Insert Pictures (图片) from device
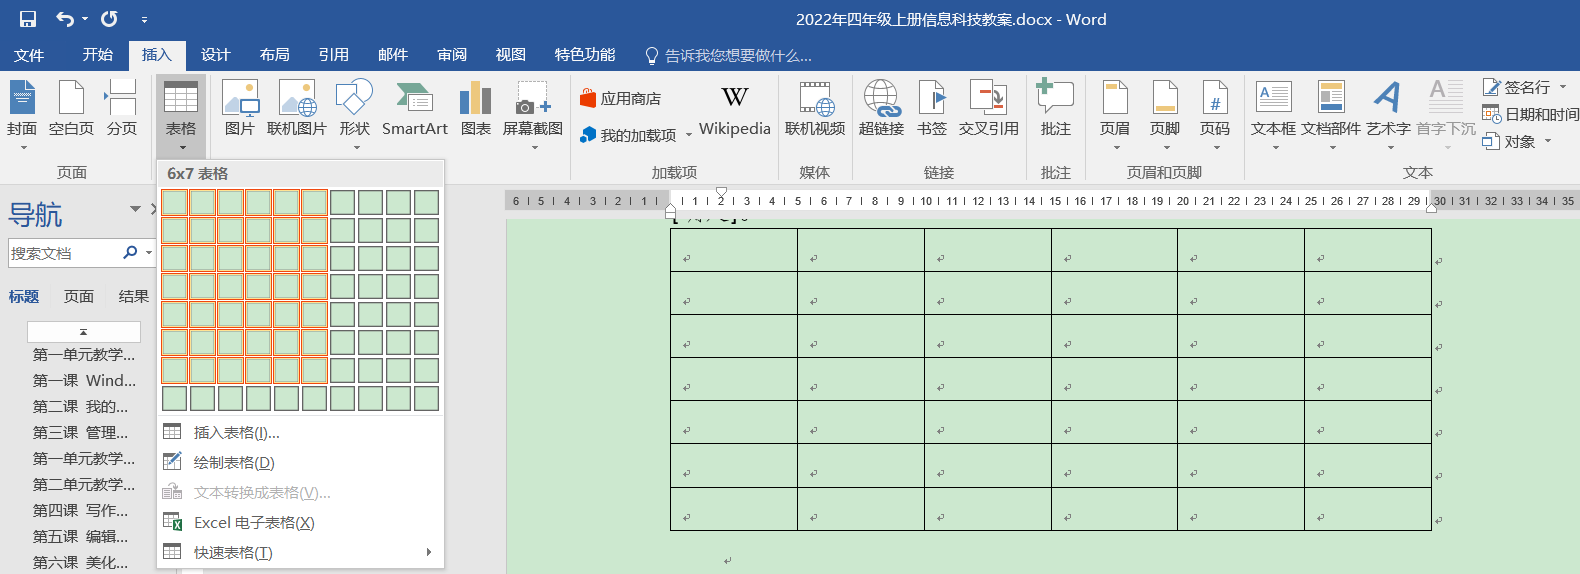Image resolution: width=1580 pixels, height=574 pixels. [240, 110]
